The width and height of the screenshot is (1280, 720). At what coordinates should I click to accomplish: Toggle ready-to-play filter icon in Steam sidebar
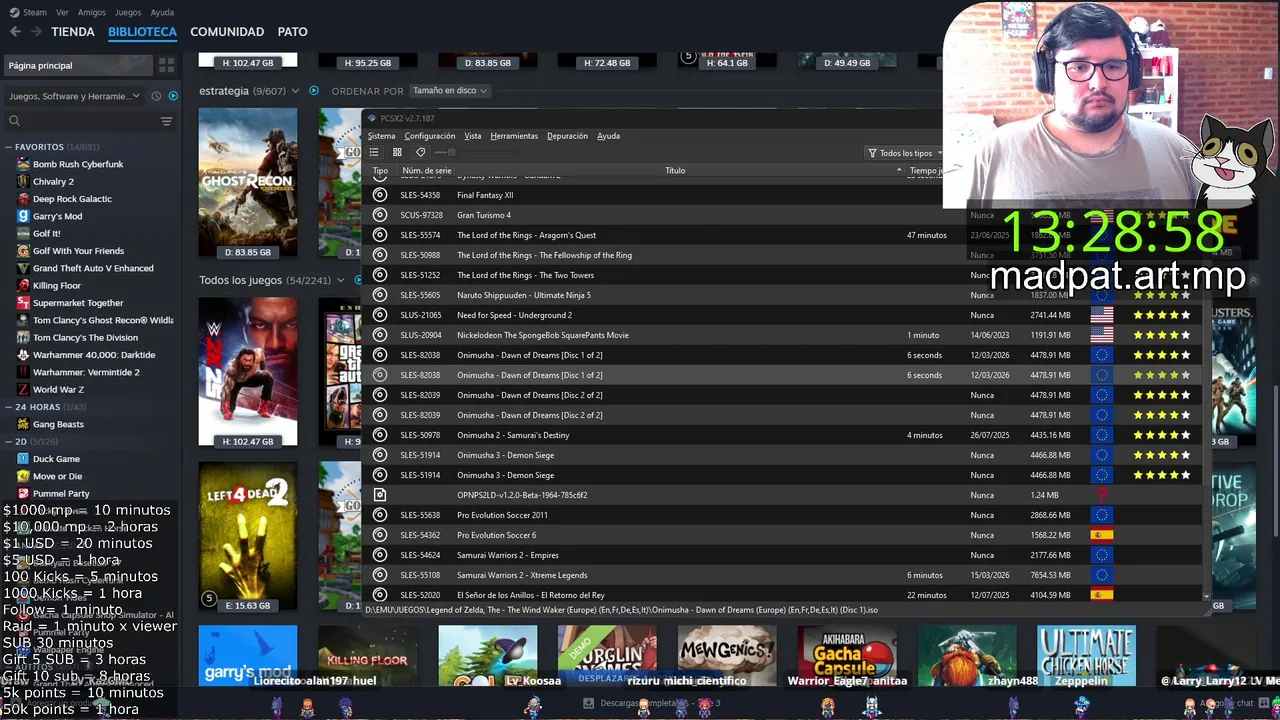click(173, 96)
